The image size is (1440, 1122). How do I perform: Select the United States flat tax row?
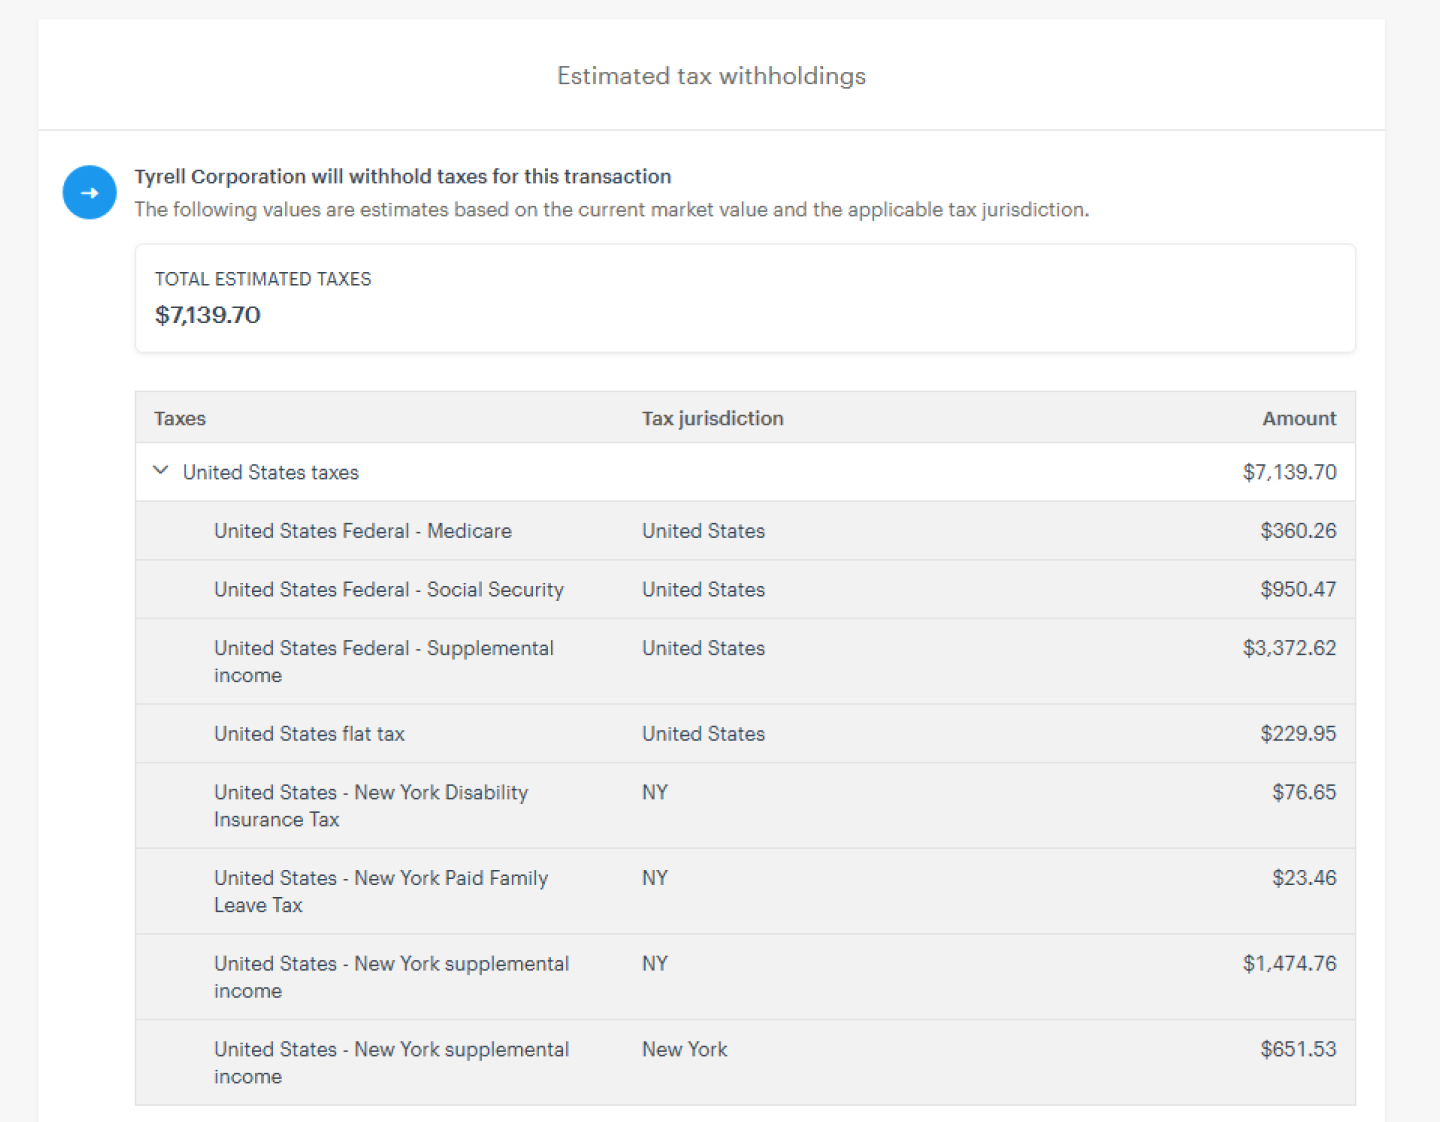(x=745, y=734)
